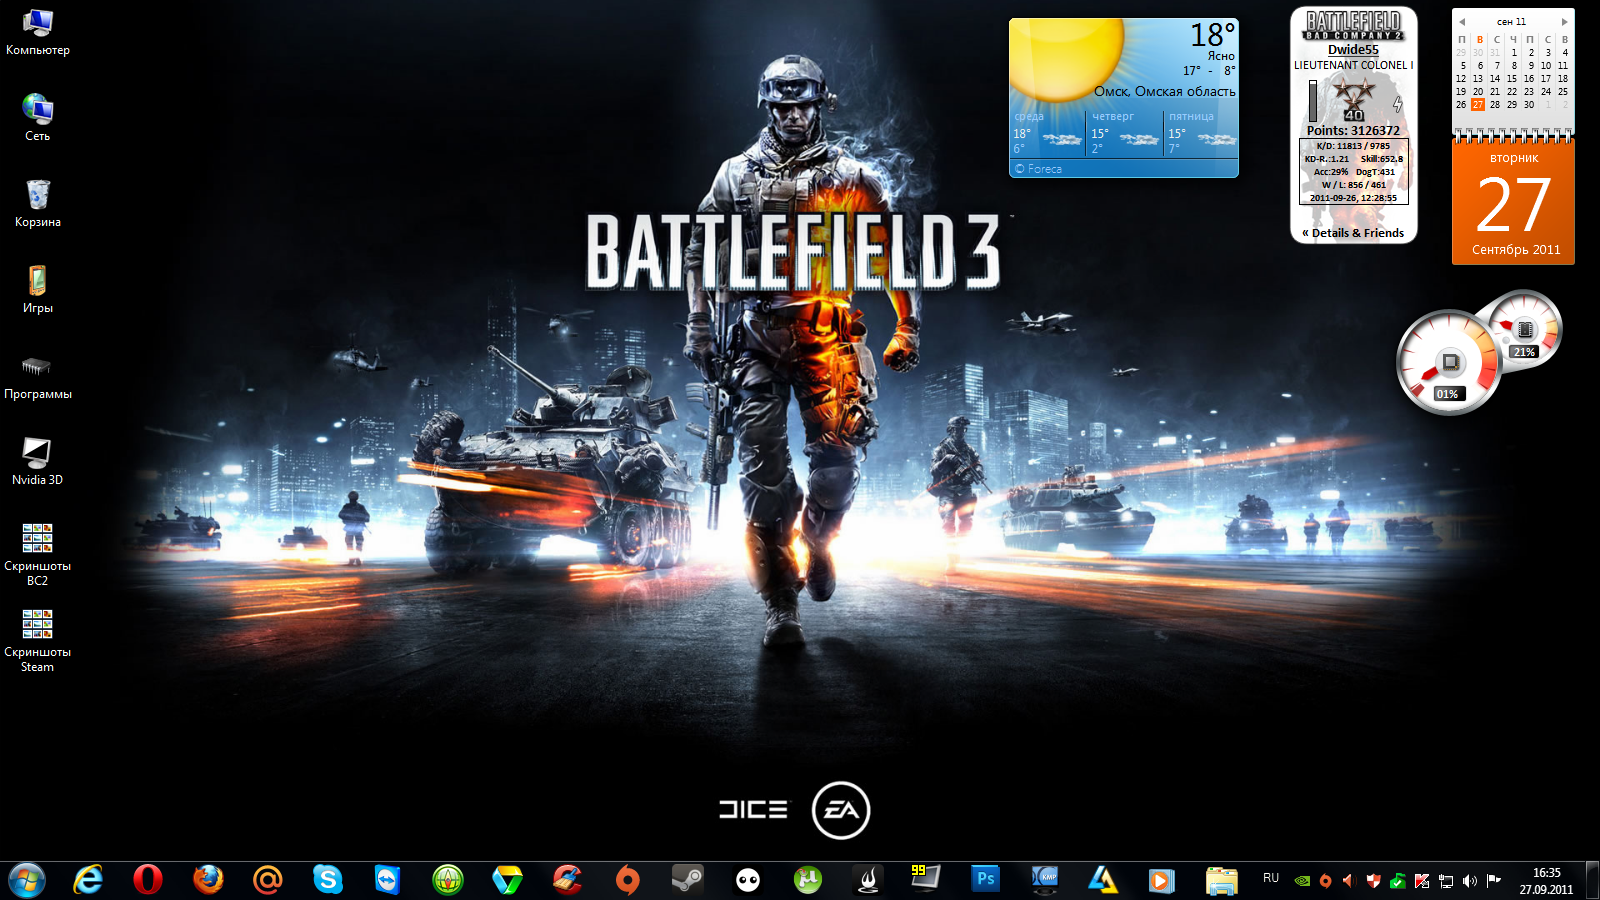This screenshot has height=900, width=1600.
Task: Open the Сеть network icon
Action: tap(37, 119)
